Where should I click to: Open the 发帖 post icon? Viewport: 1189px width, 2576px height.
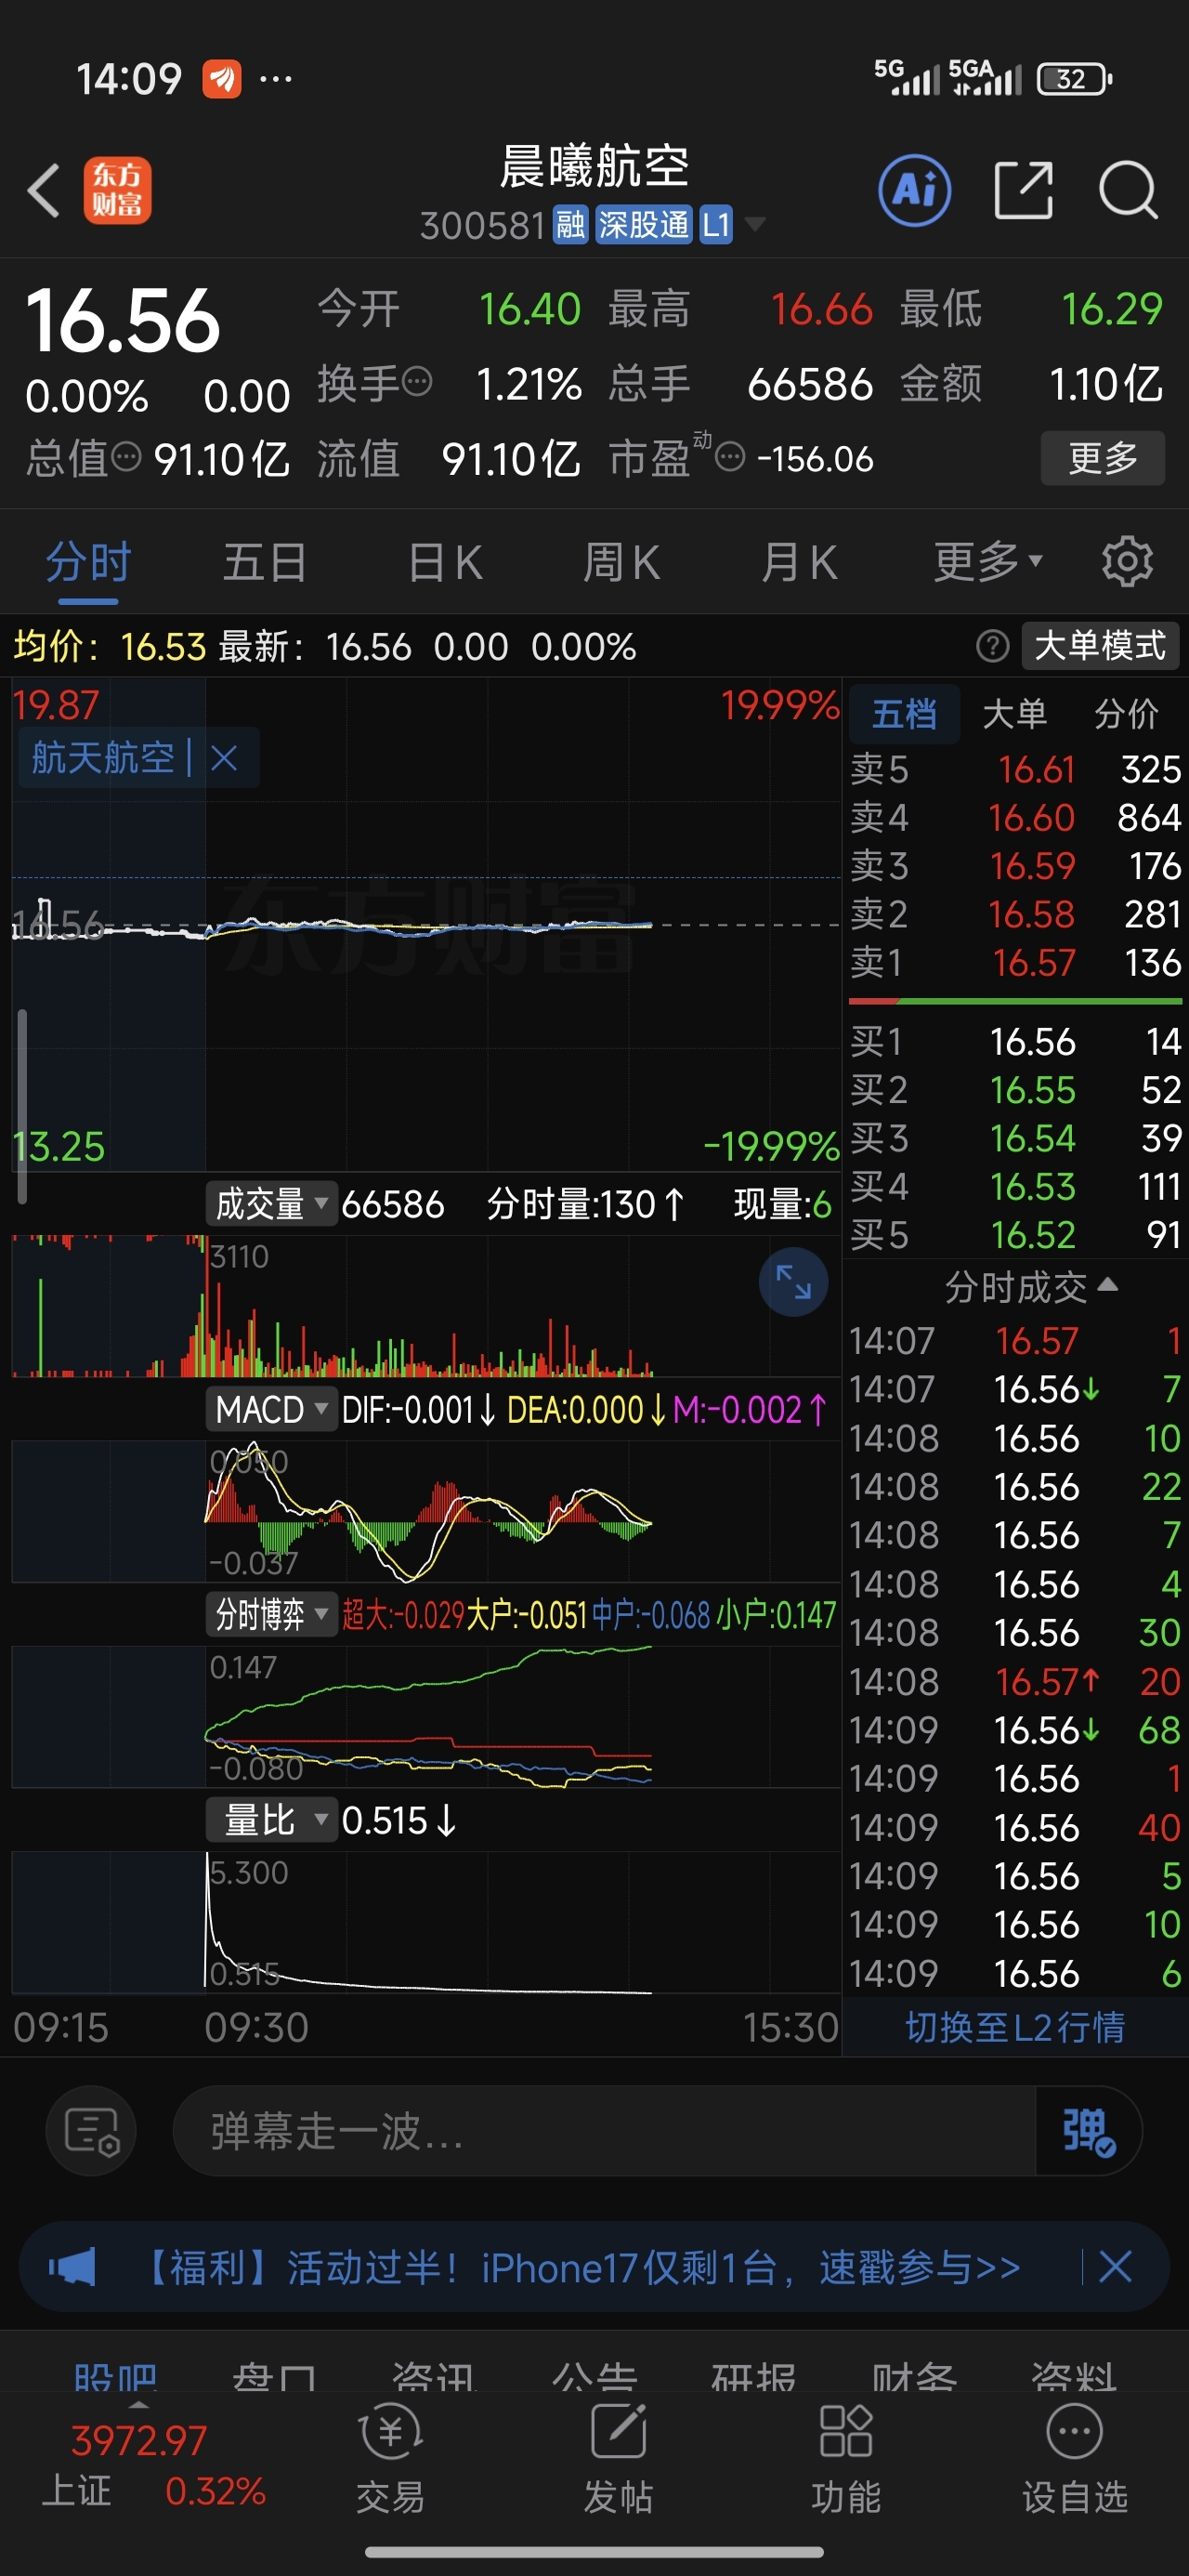618,2460
